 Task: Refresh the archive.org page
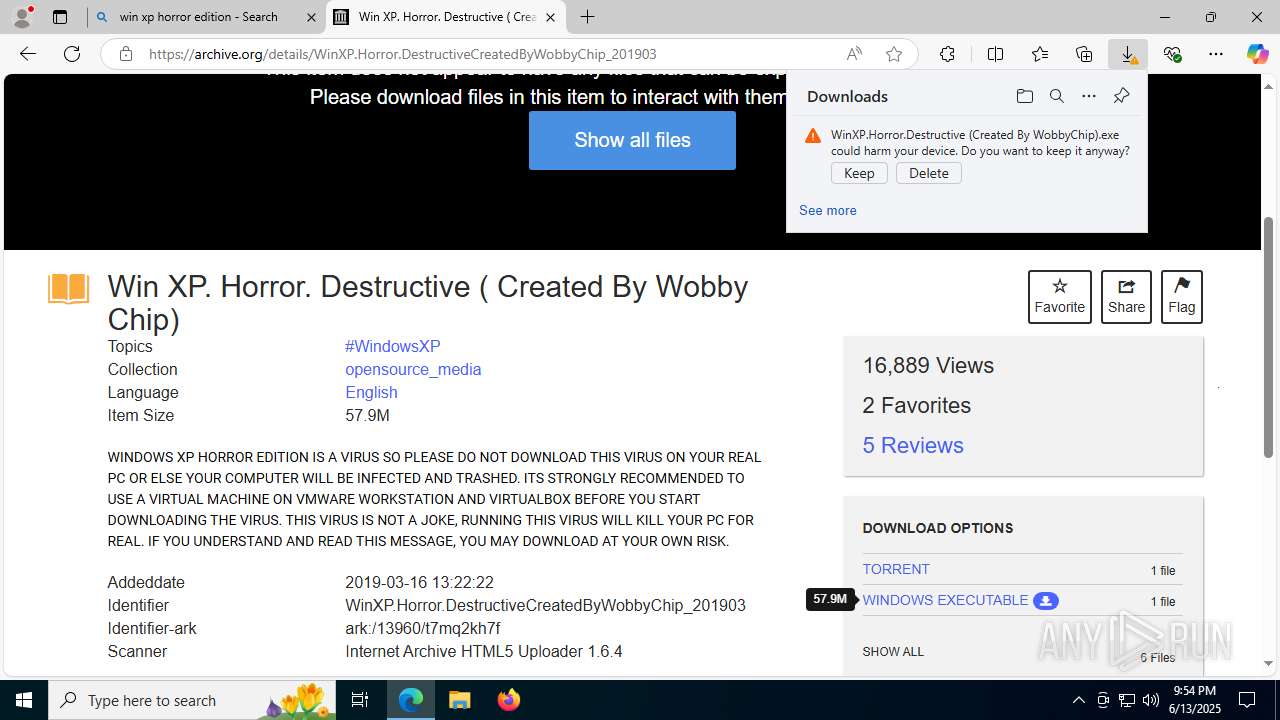click(x=72, y=54)
